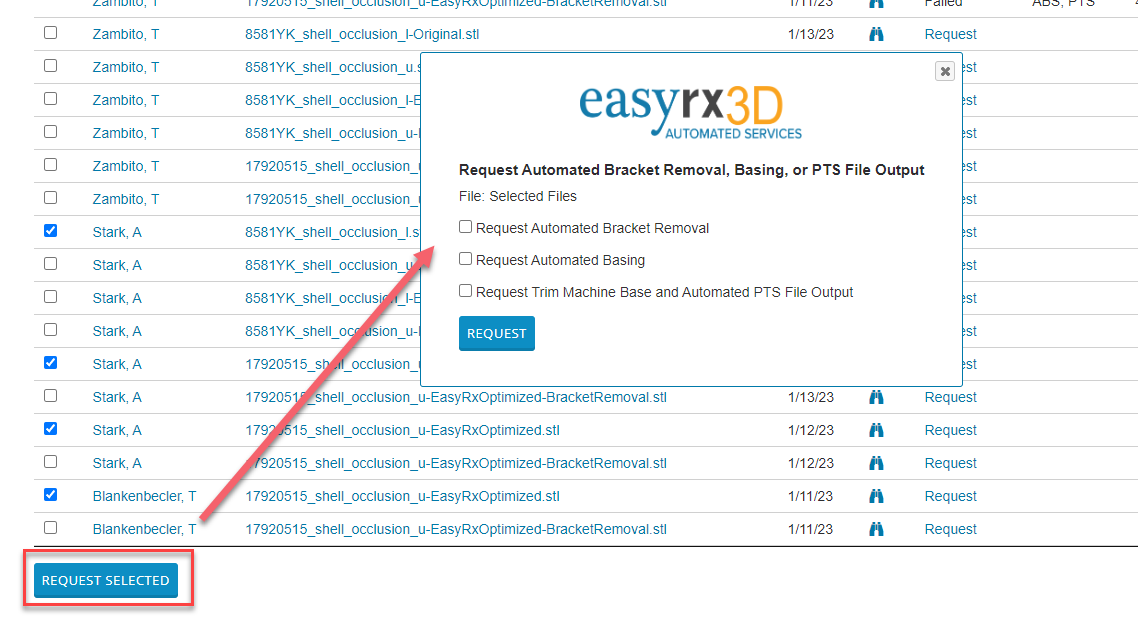1138x627 pixels.
Task: Click 1/12/23 date in Stark BracketRemoval.stl row
Action: pyautogui.click(x=811, y=463)
